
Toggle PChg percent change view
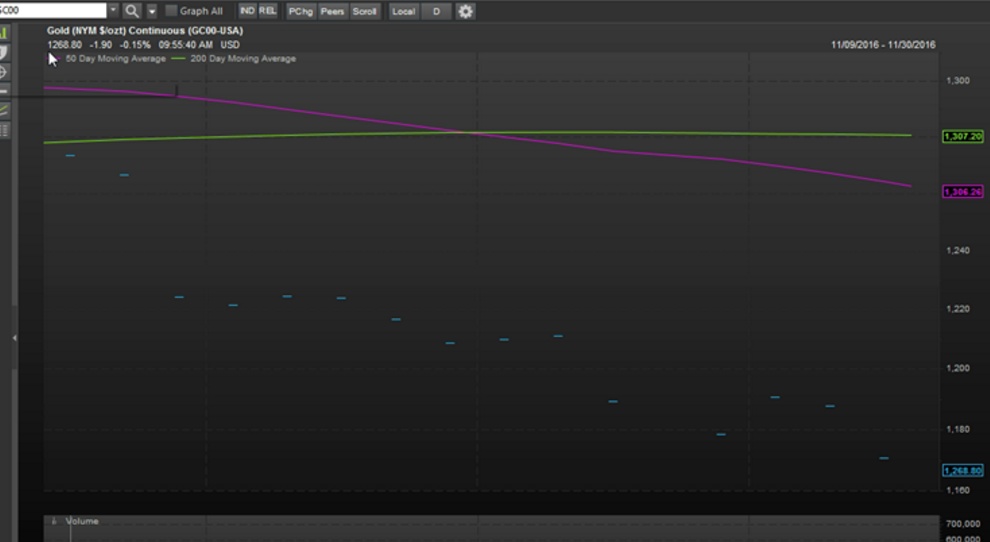(x=301, y=11)
